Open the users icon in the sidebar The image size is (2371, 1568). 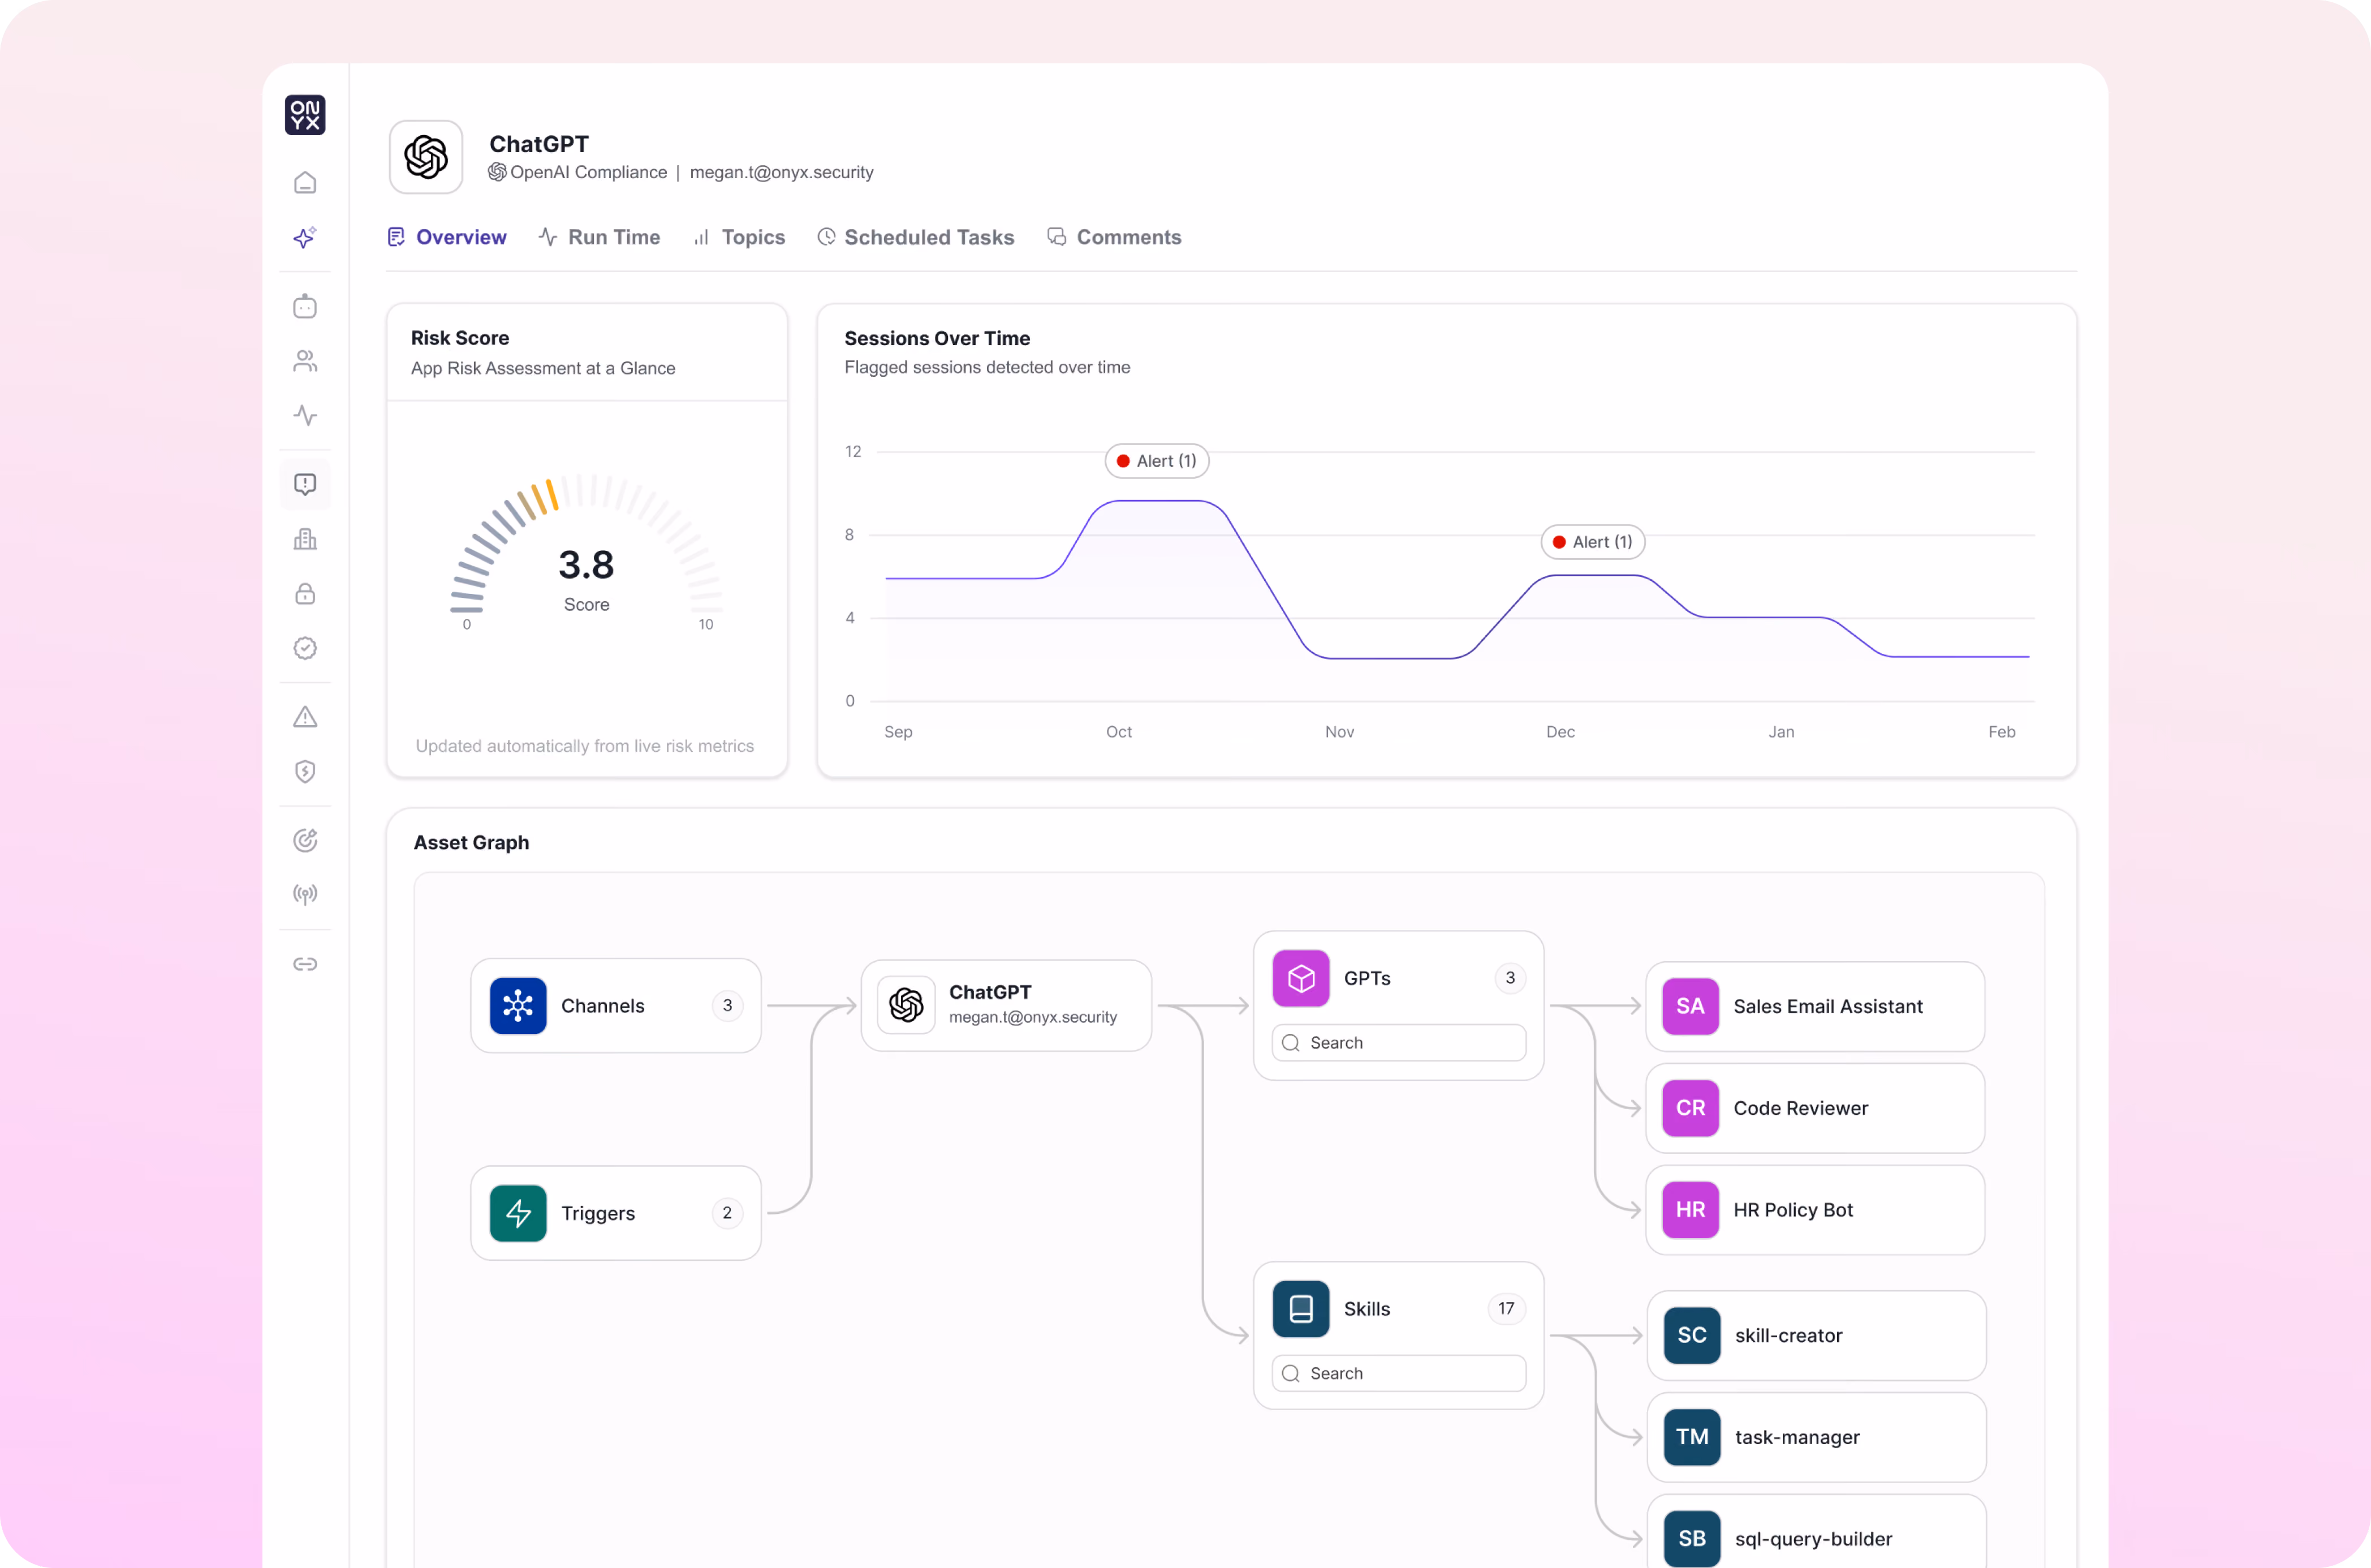pyautogui.click(x=305, y=361)
